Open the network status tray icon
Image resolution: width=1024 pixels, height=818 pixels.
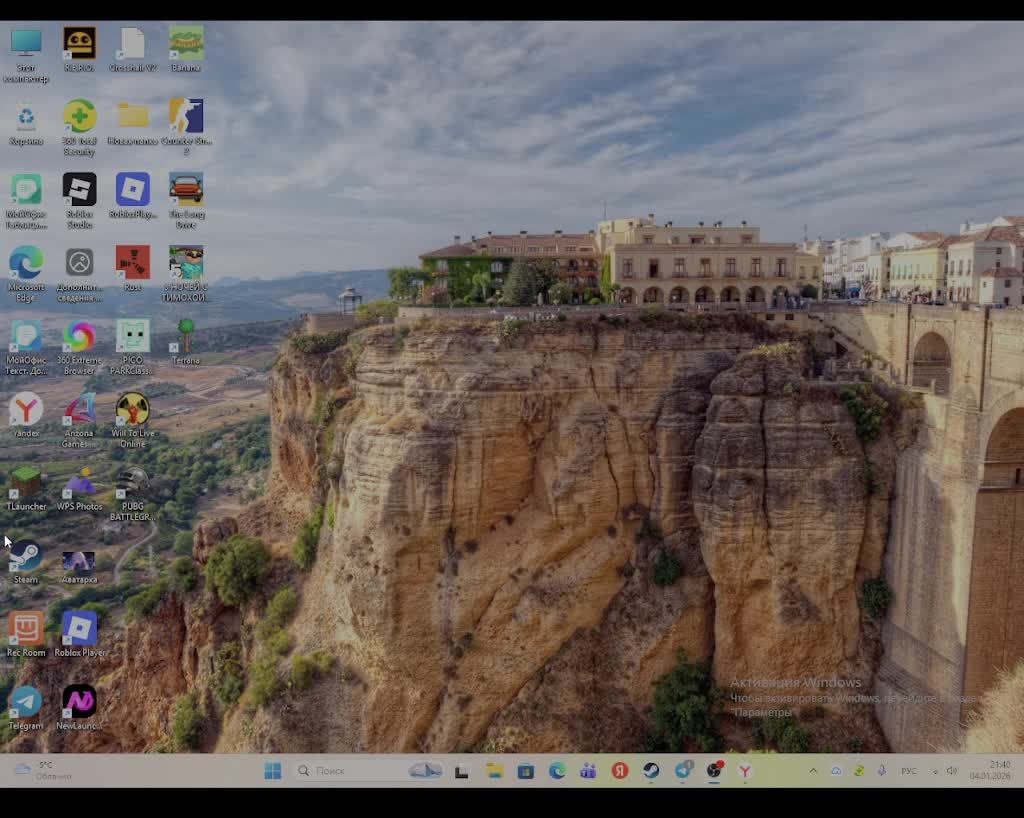(x=935, y=771)
